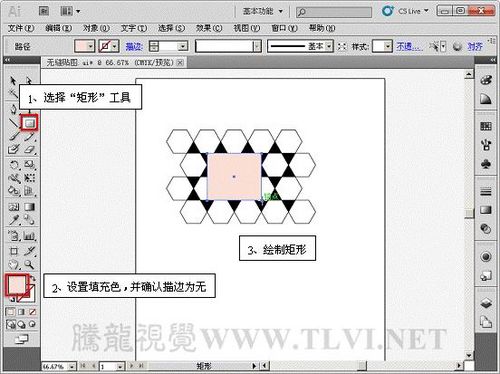500x374 pixels.
Task: Open the 基本功能 workspace switcher
Action: [x=263, y=11]
